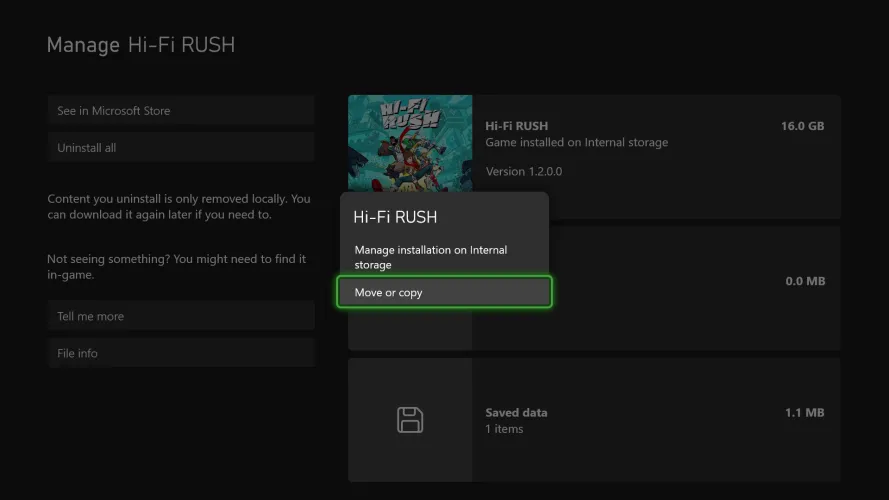Click the File info button
889x500 pixels.
(x=180, y=353)
